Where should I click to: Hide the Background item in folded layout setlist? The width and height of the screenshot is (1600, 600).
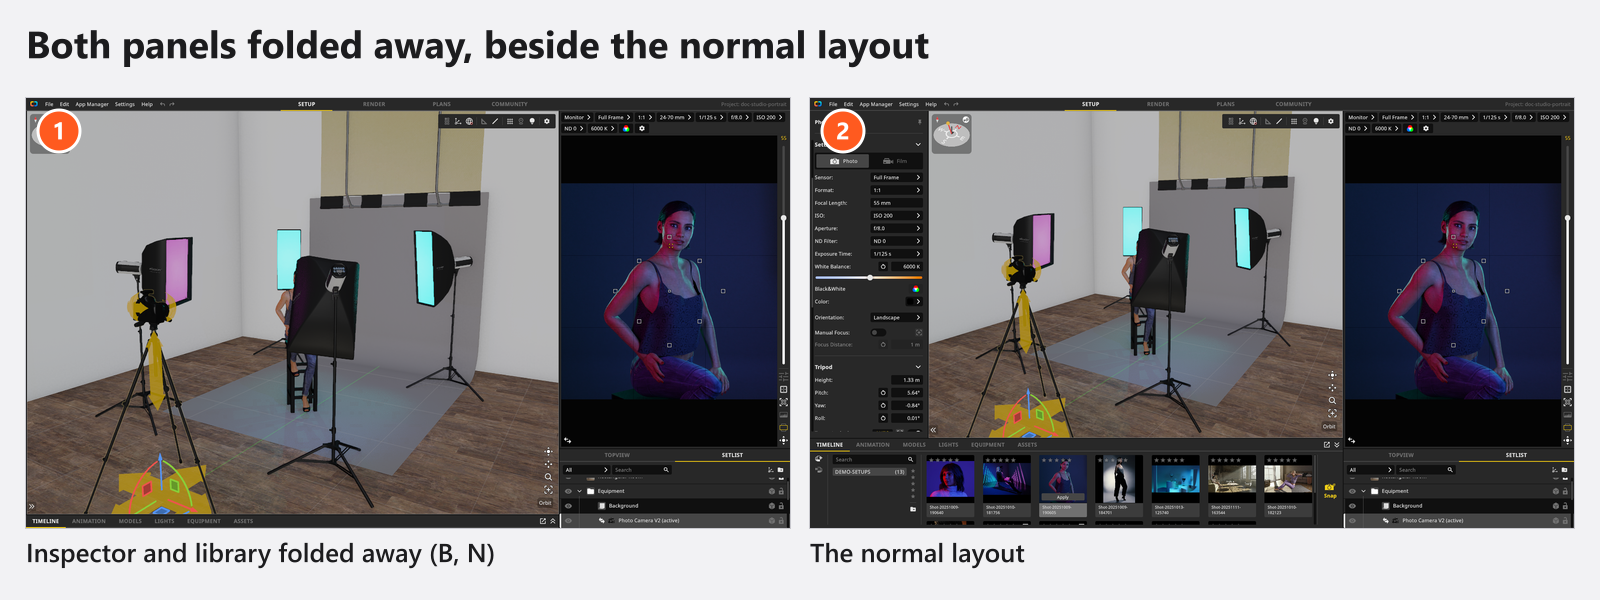(x=568, y=506)
